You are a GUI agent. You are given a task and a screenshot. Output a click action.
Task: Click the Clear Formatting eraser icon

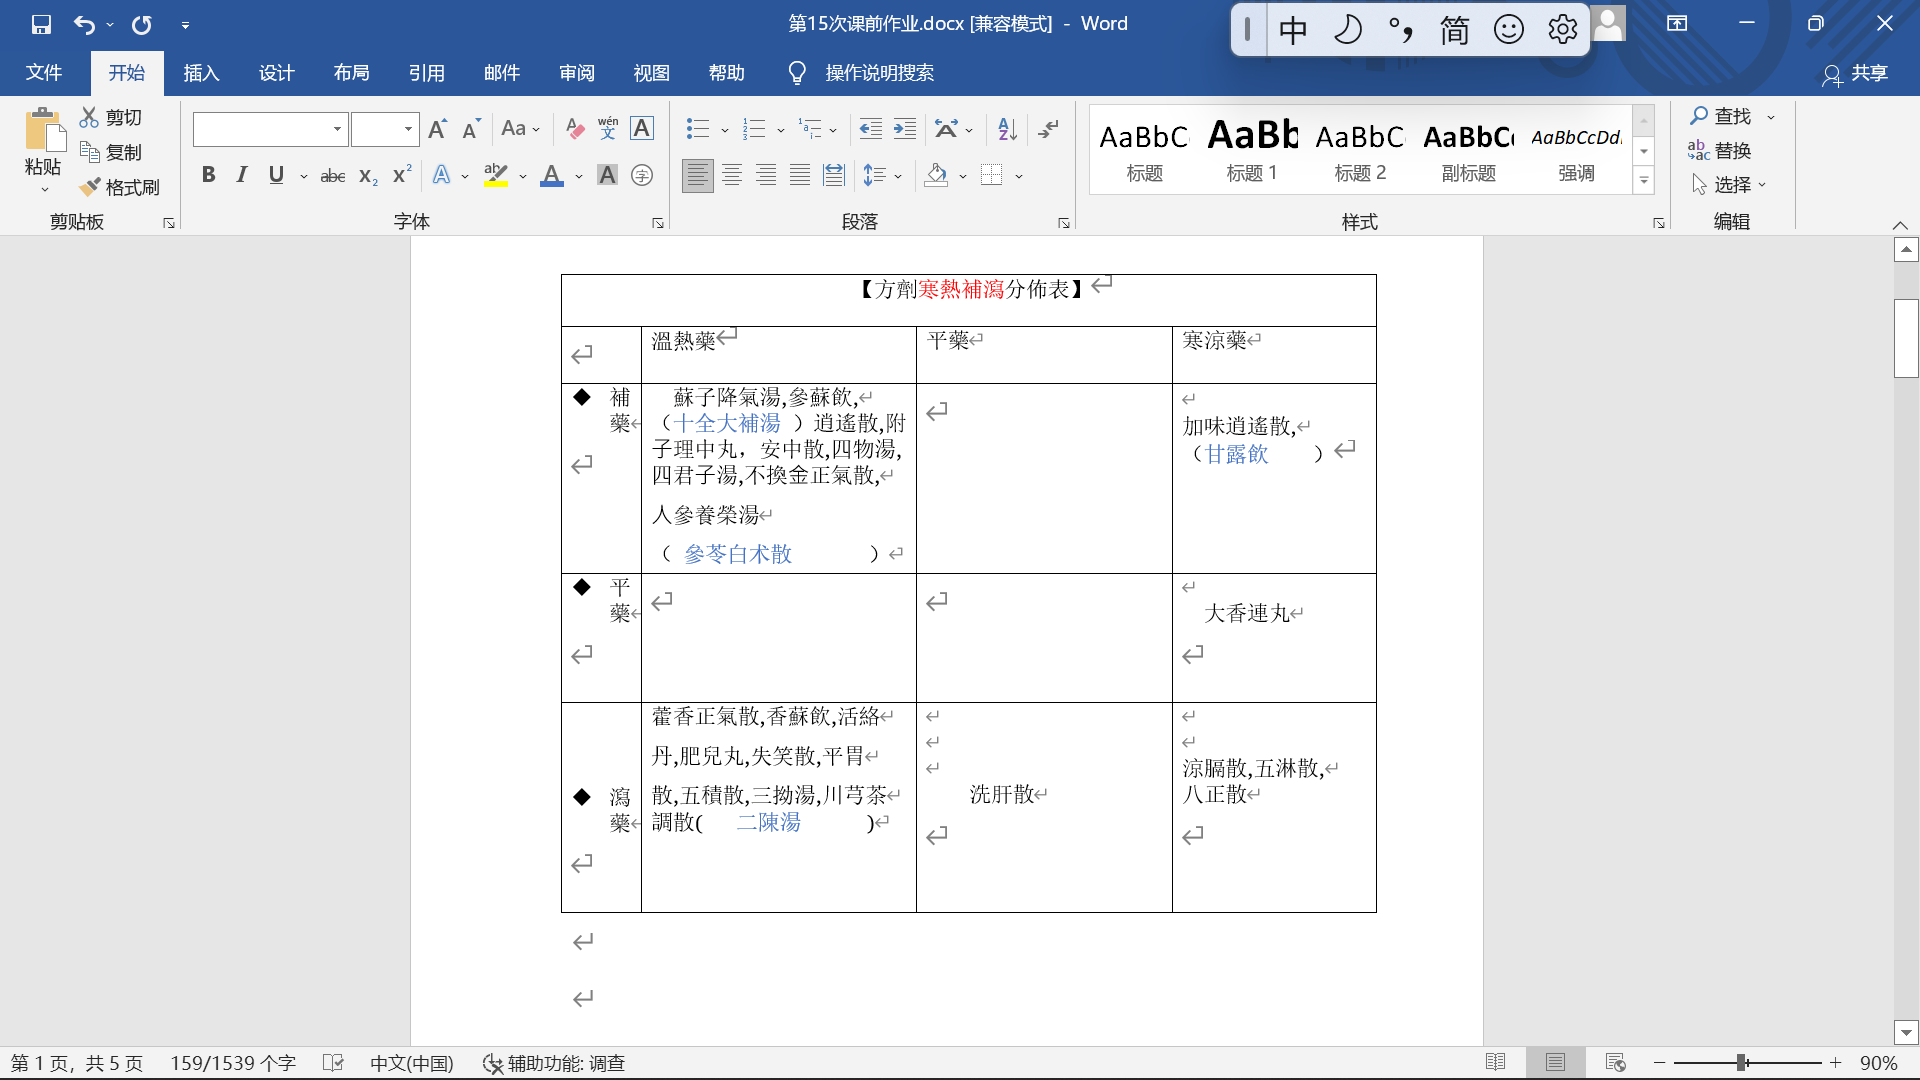(575, 129)
